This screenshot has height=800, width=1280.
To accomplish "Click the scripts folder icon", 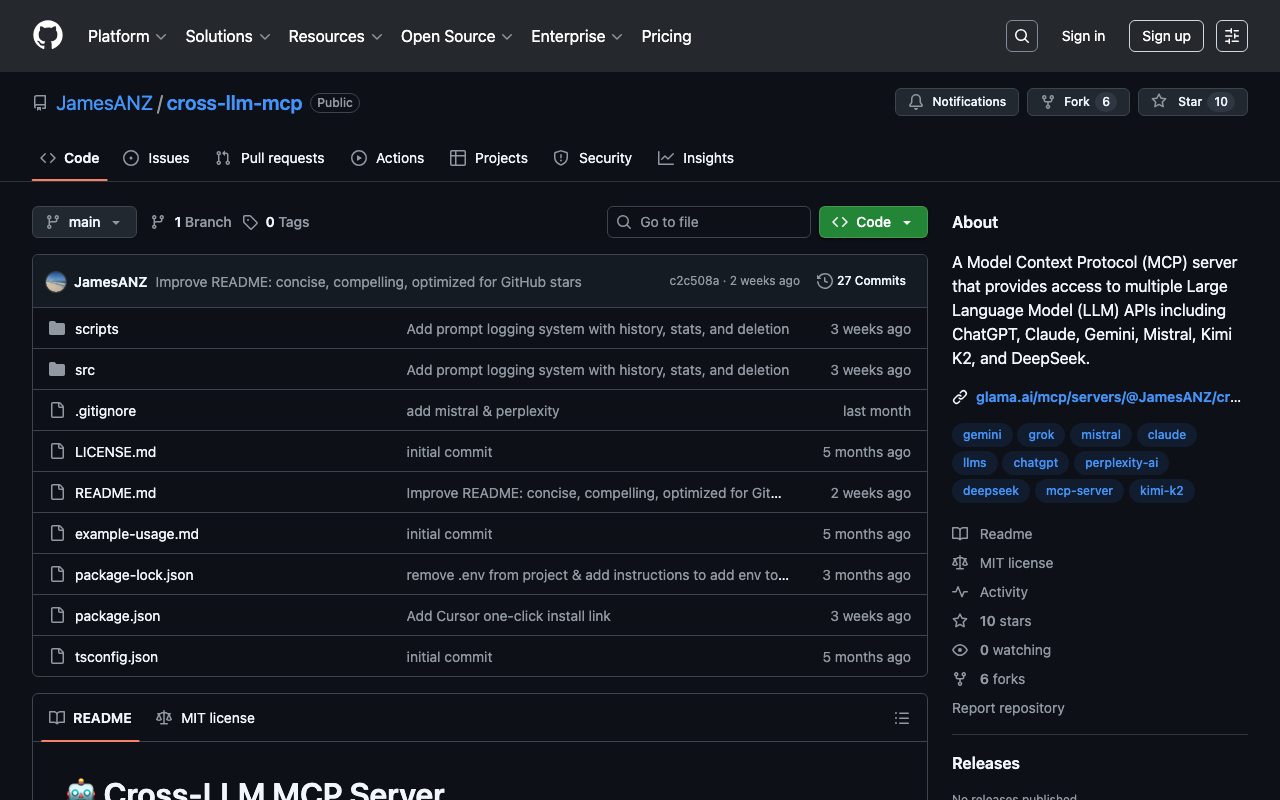I will (x=57, y=329).
